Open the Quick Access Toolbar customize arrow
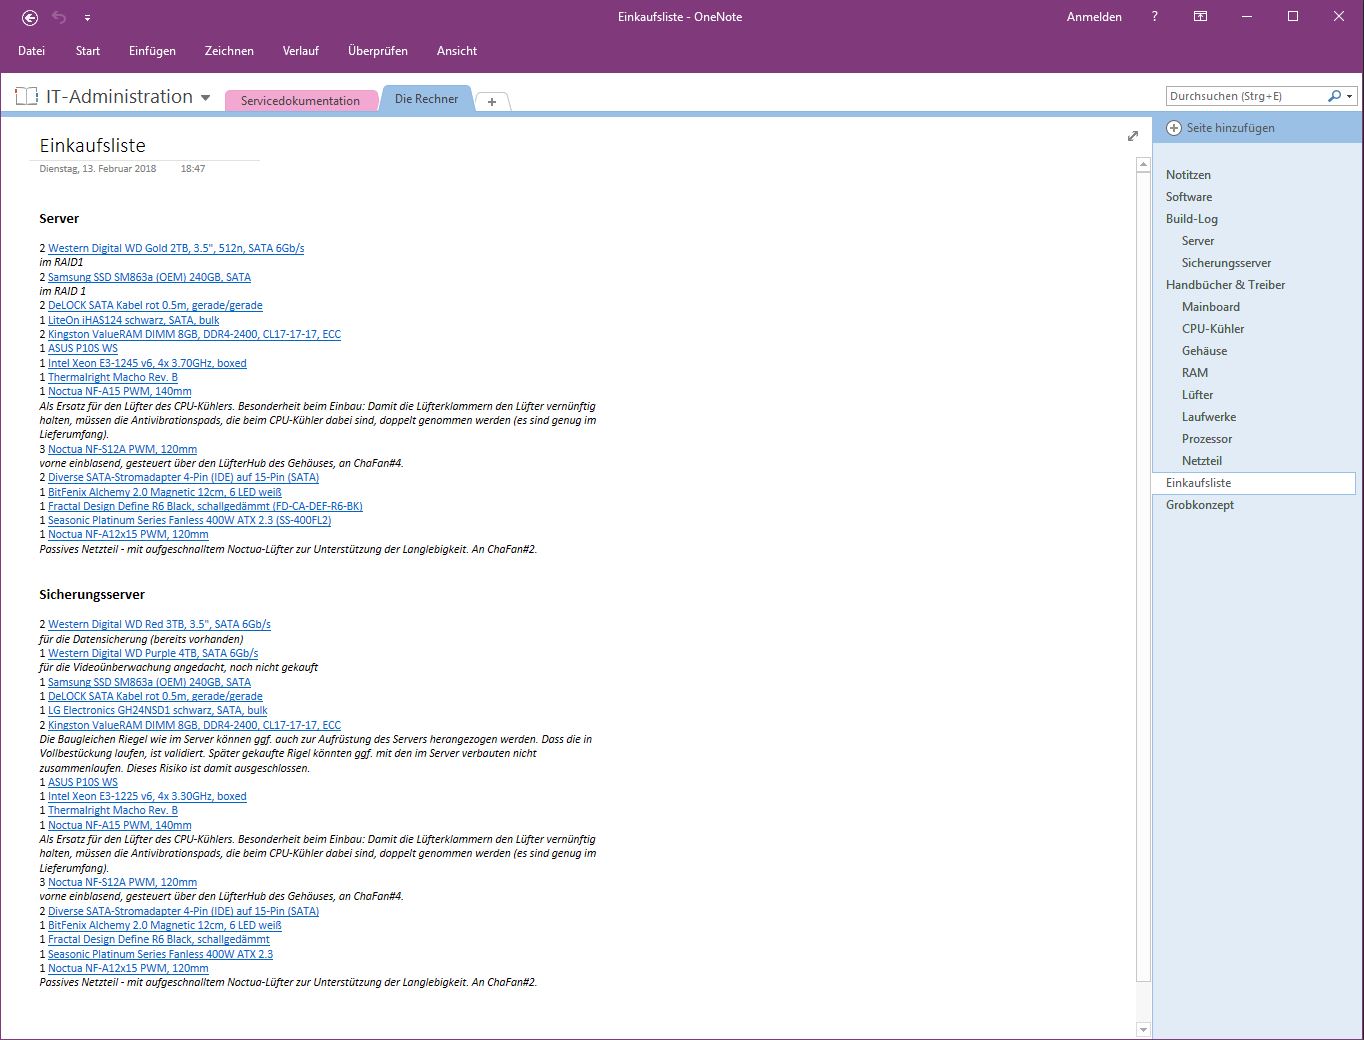Screen dimensions: 1364x1040 [x=87, y=18]
